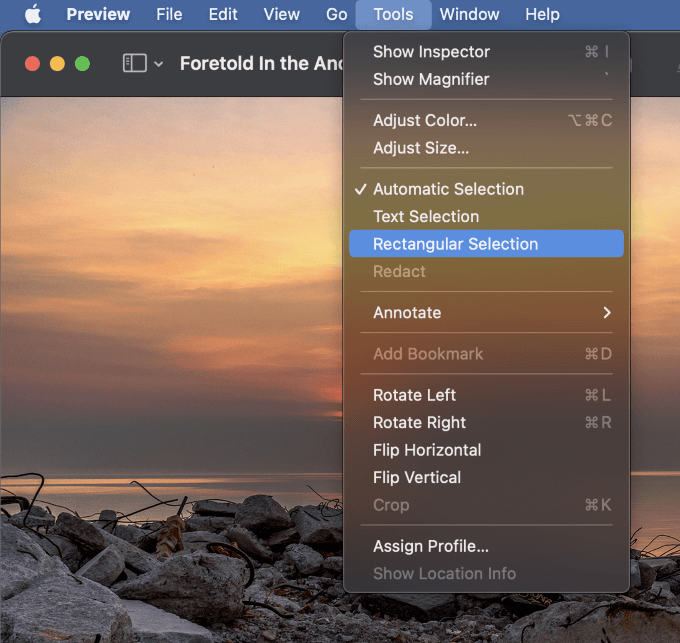680x643 pixels.
Task: Open the Annotate submenu
Action: (x=486, y=313)
